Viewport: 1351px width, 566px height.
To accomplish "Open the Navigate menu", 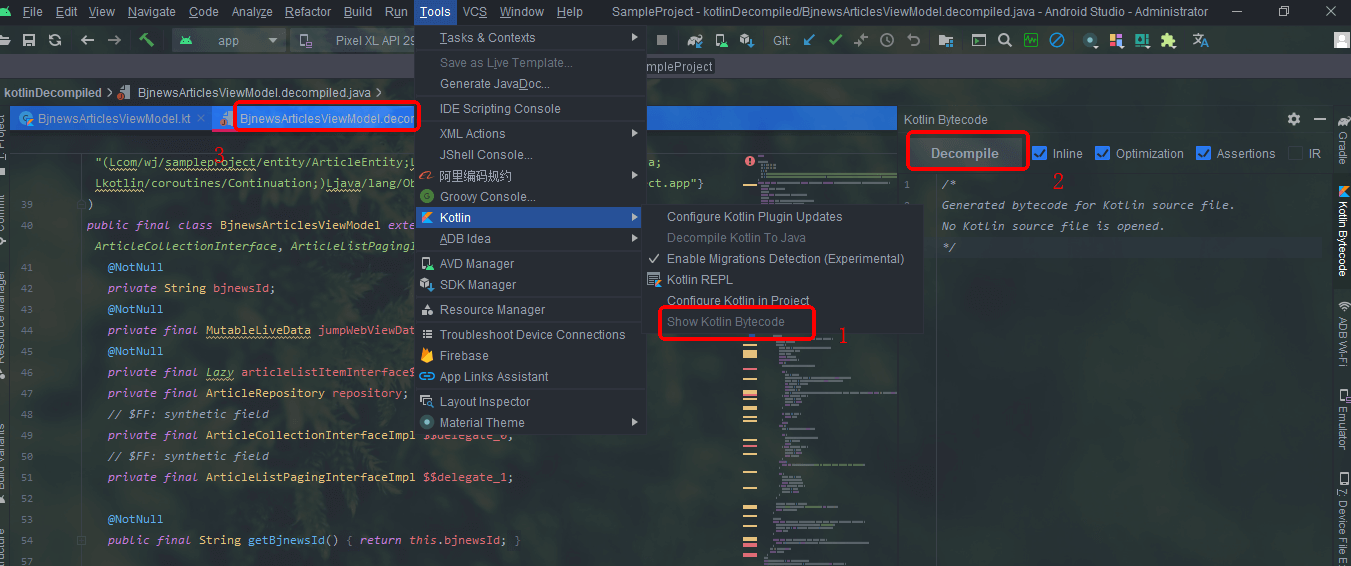I will (152, 12).
